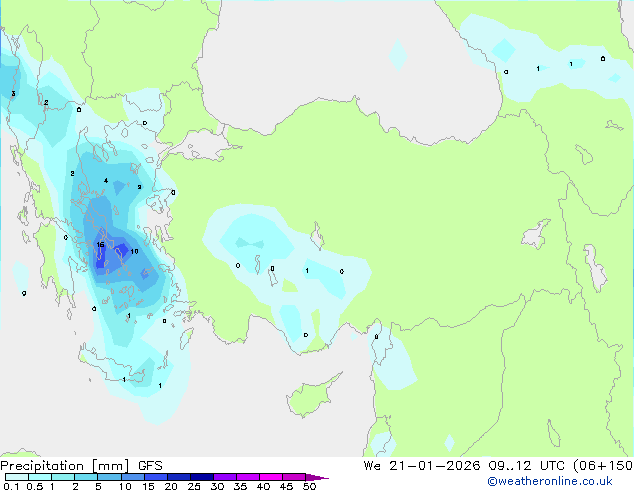634x490 pixels.
Task: Click legend label '30'
Action: (217, 486)
